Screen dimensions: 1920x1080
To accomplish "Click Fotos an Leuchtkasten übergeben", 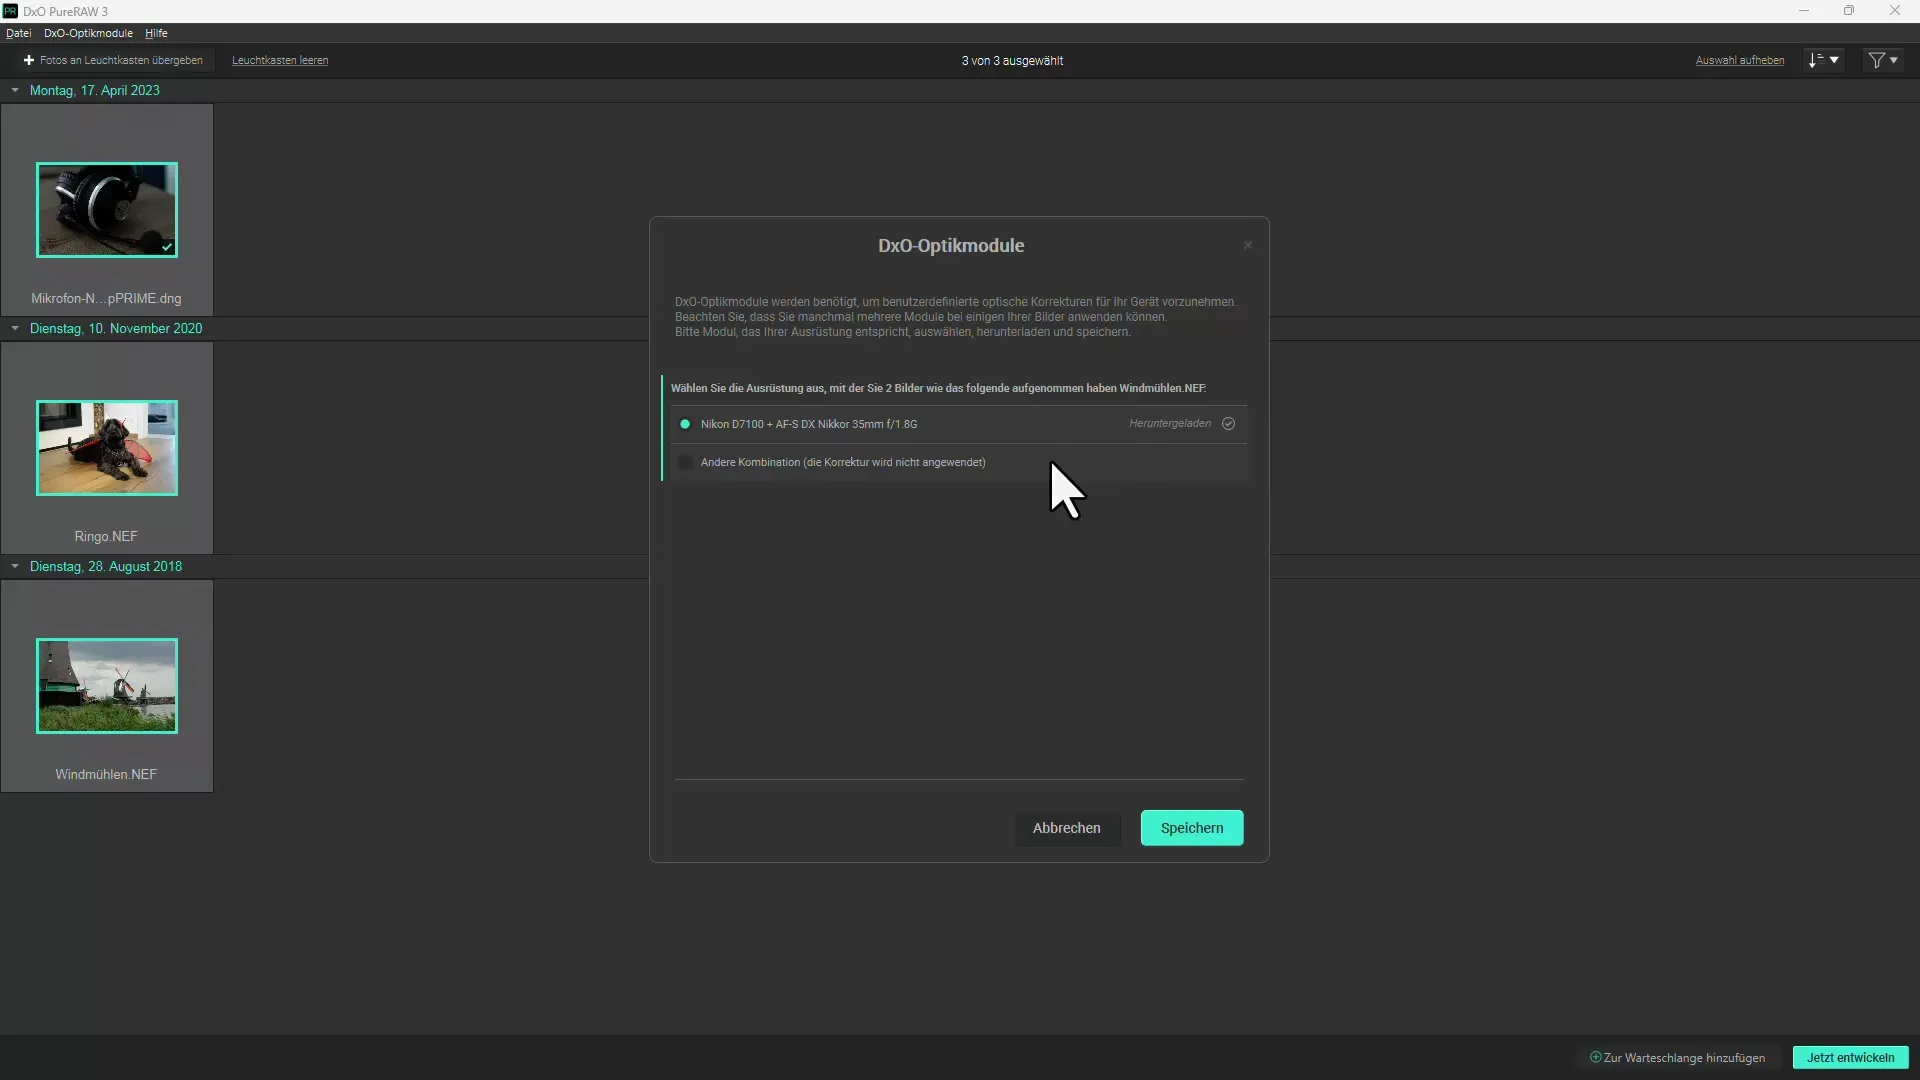I will click(112, 60).
